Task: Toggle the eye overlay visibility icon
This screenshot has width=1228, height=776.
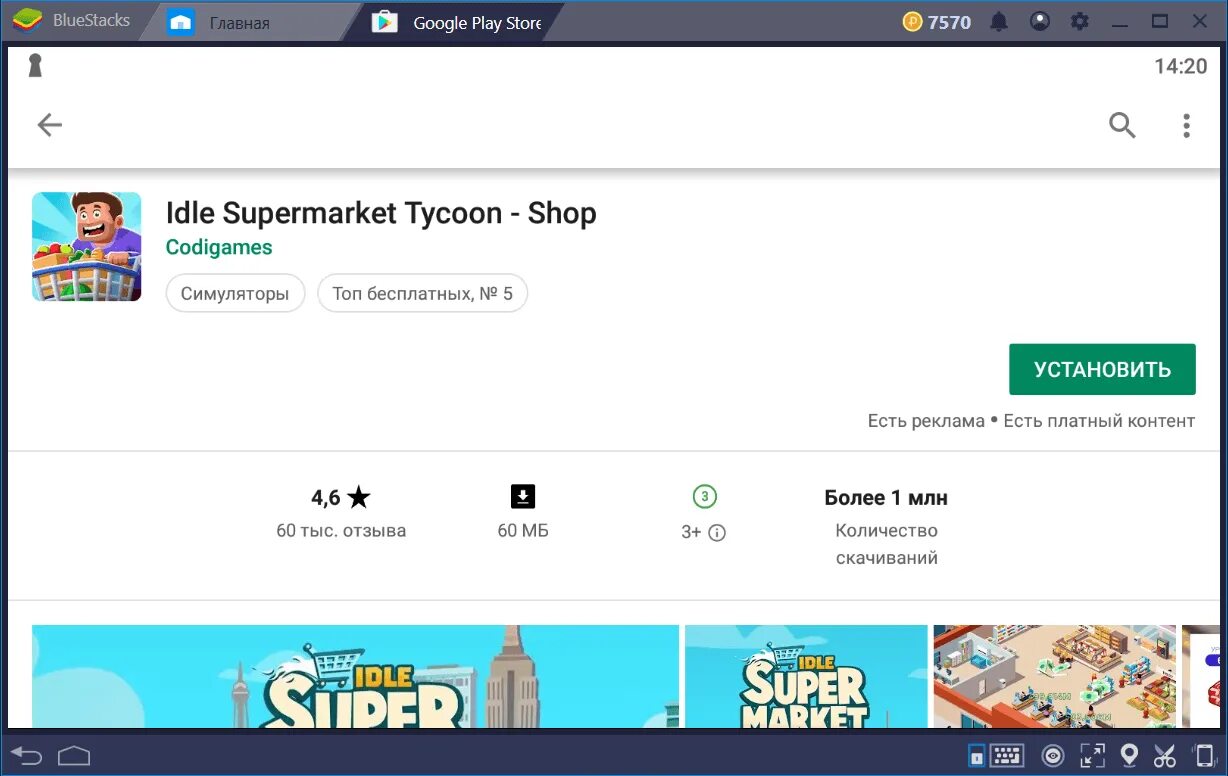Action: (x=1052, y=755)
